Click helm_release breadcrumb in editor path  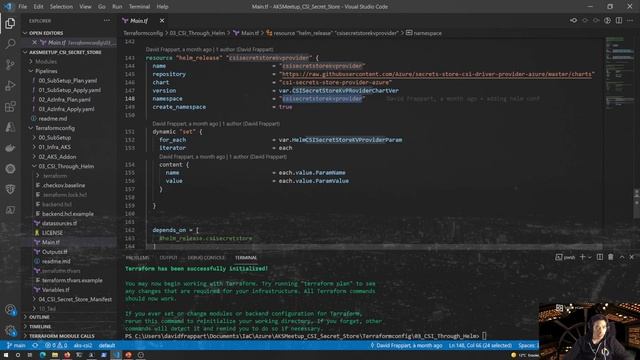pos(332,33)
